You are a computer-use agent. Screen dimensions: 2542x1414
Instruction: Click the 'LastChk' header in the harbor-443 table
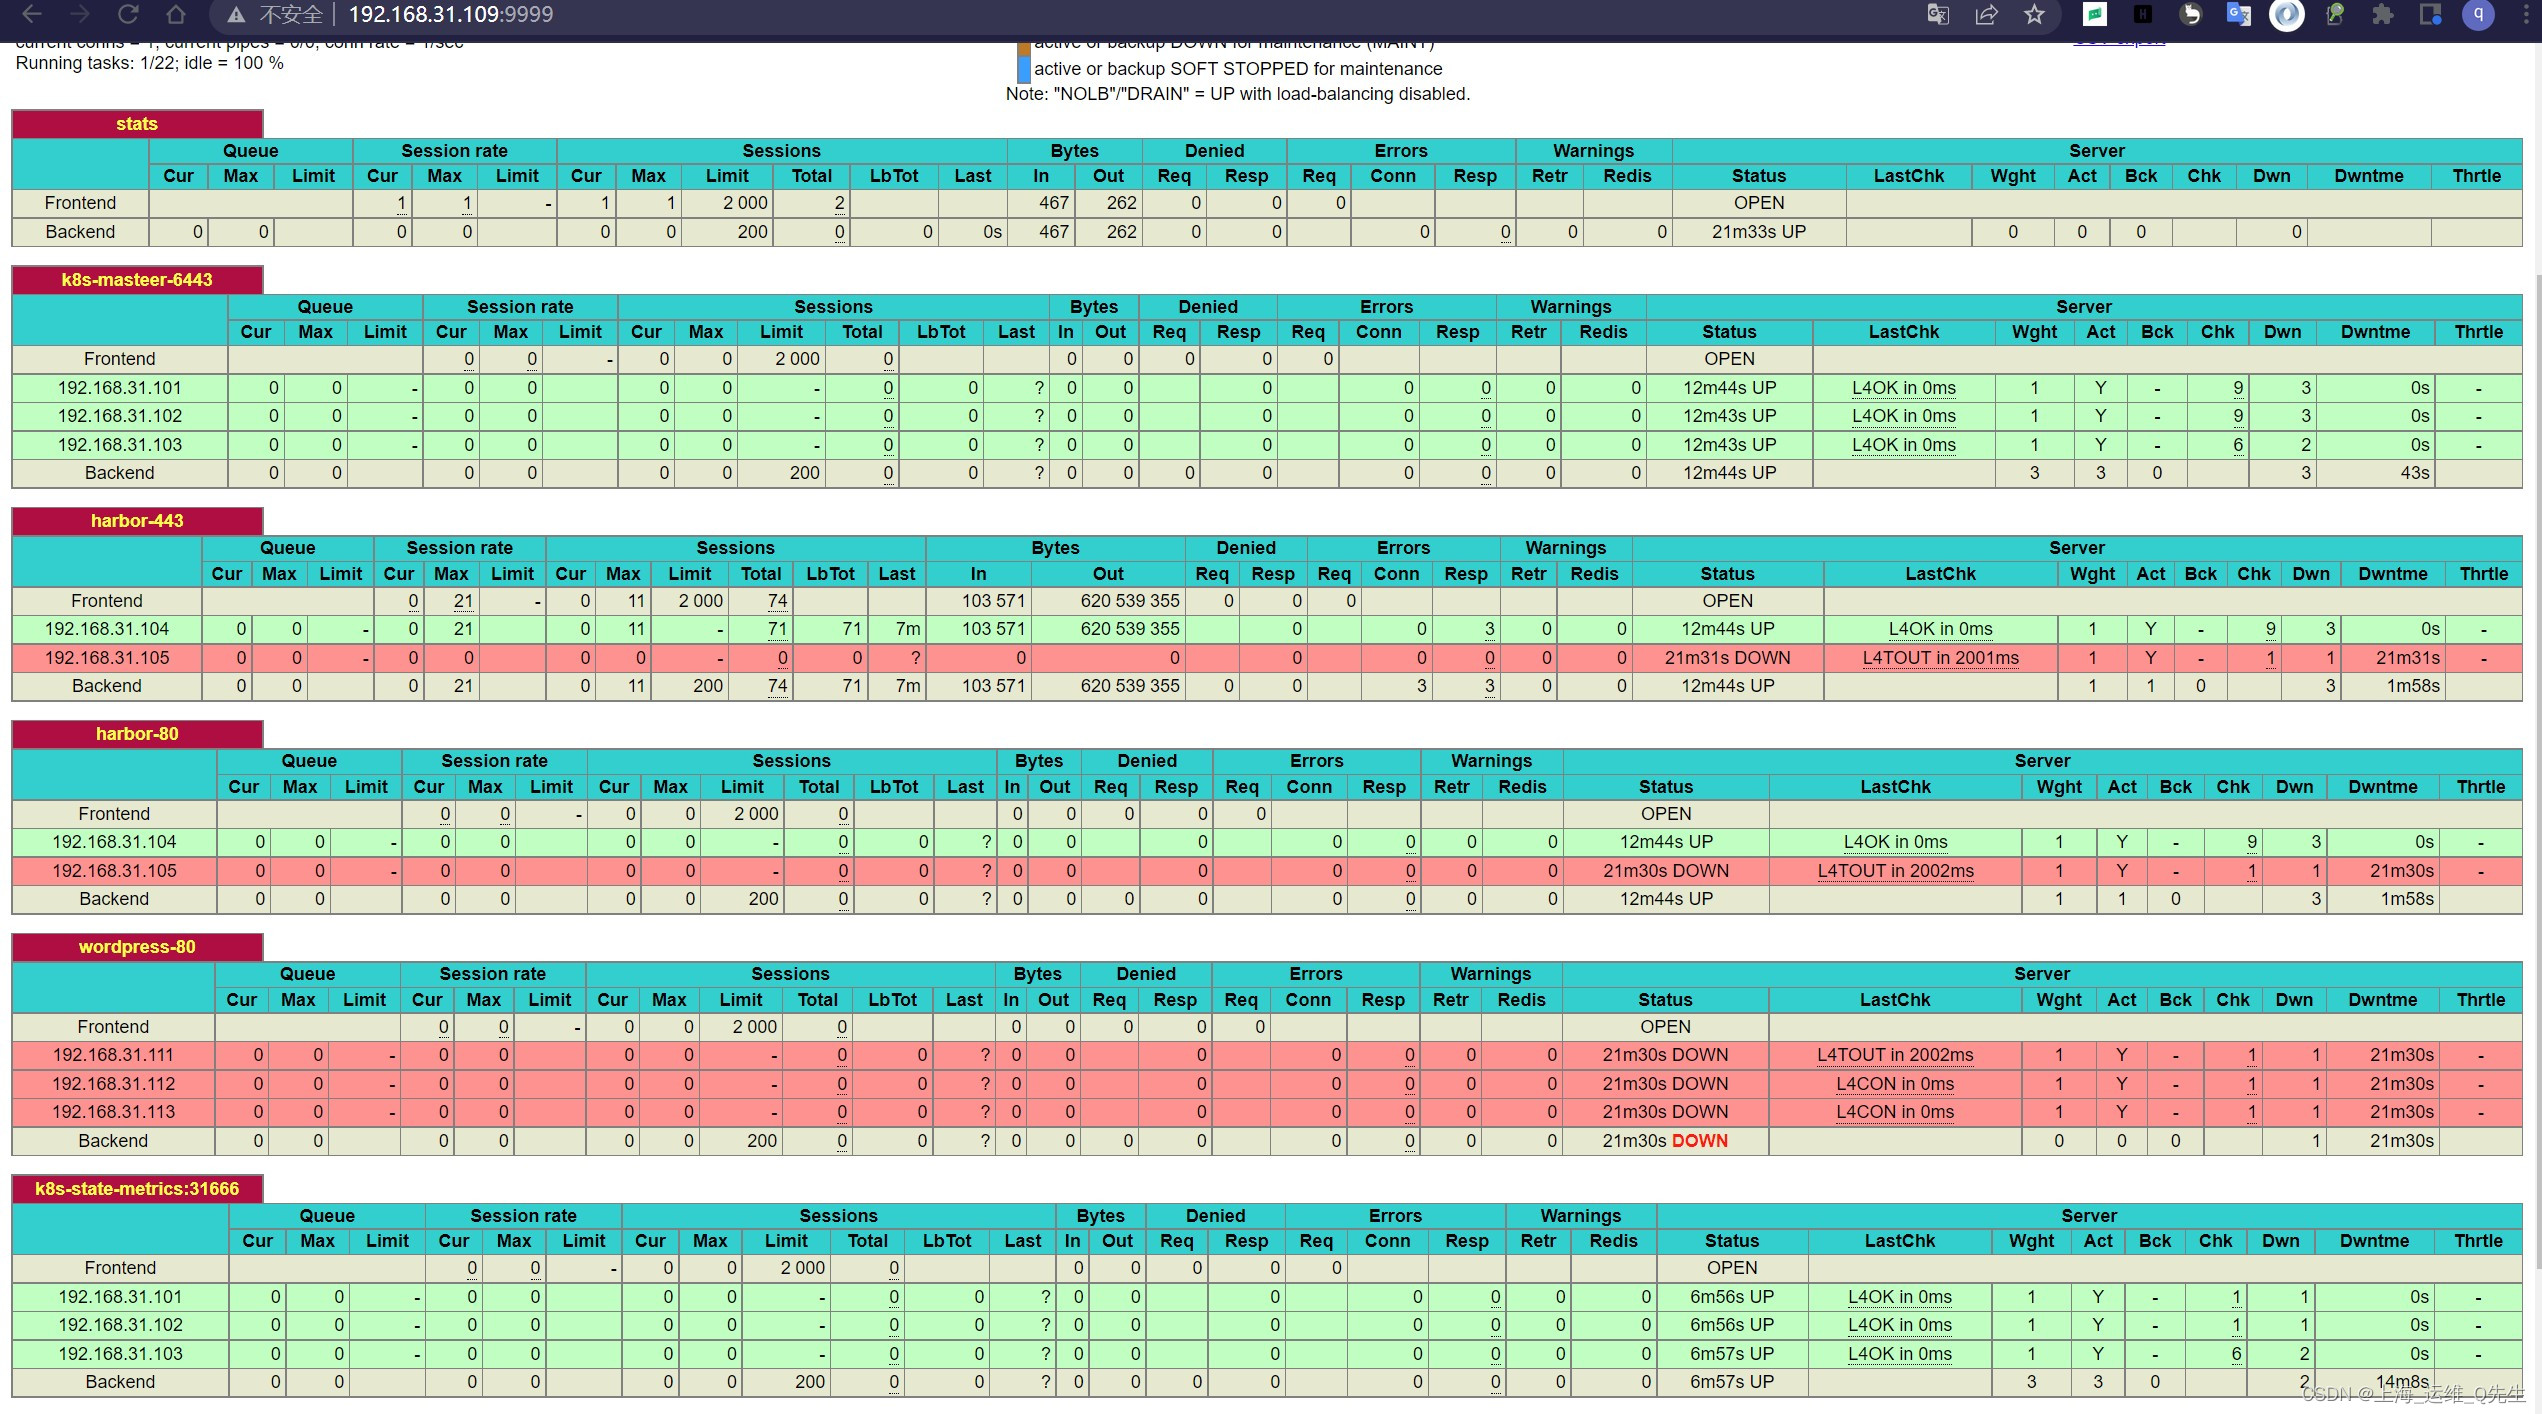[1940, 574]
